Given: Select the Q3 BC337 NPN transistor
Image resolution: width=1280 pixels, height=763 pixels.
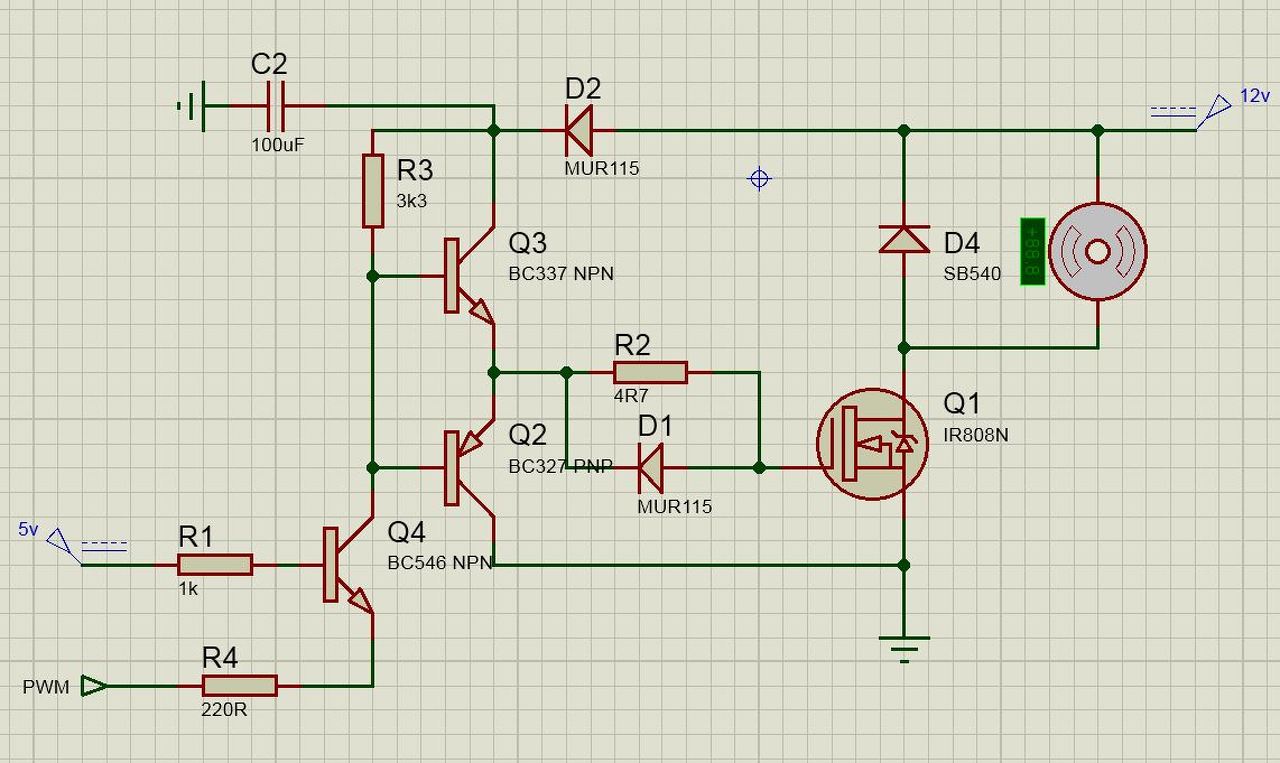Looking at the screenshot, I should pos(469,275).
